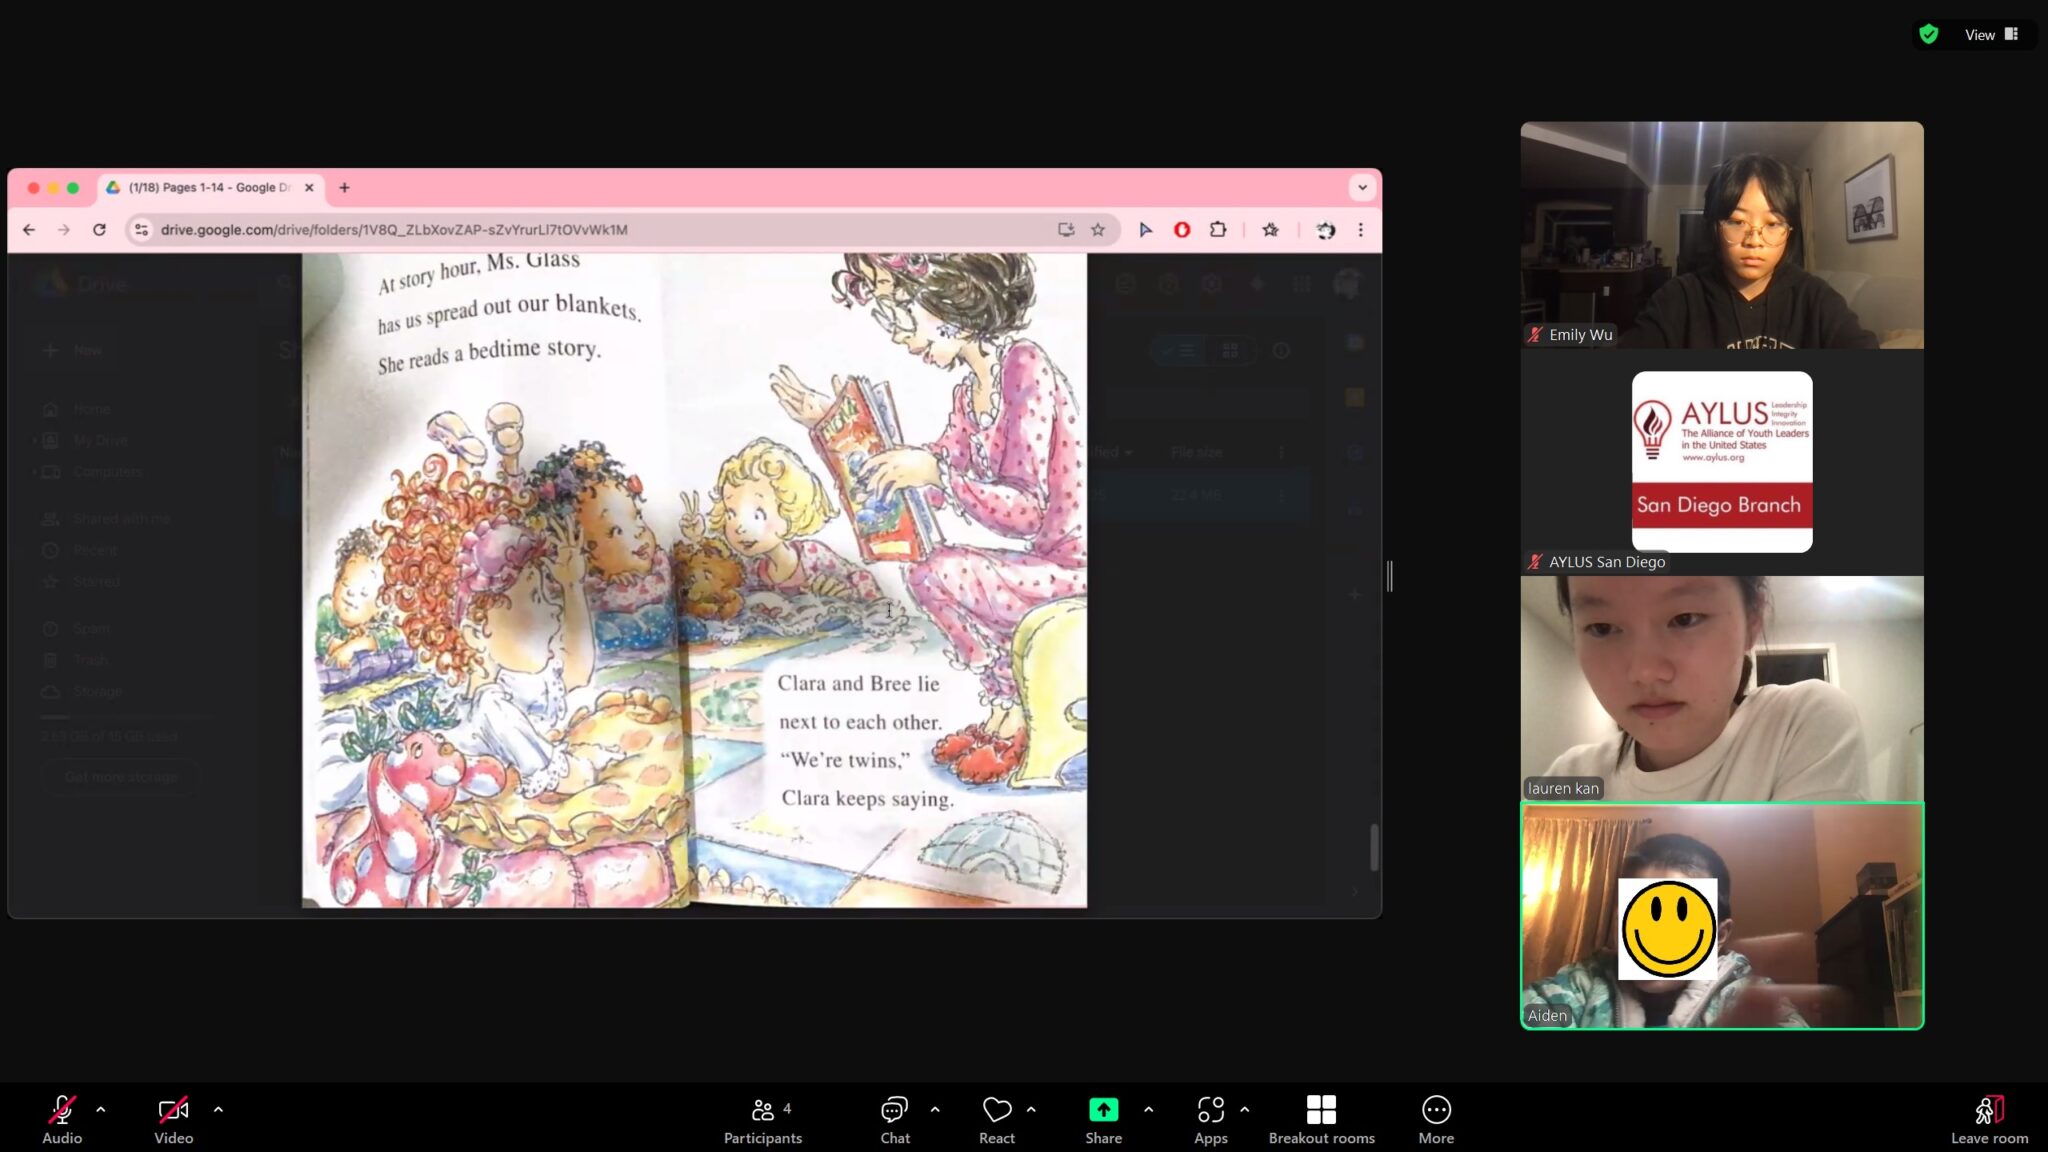
Task: Click the browser profile avatar icon
Action: [x=1326, y=230]
